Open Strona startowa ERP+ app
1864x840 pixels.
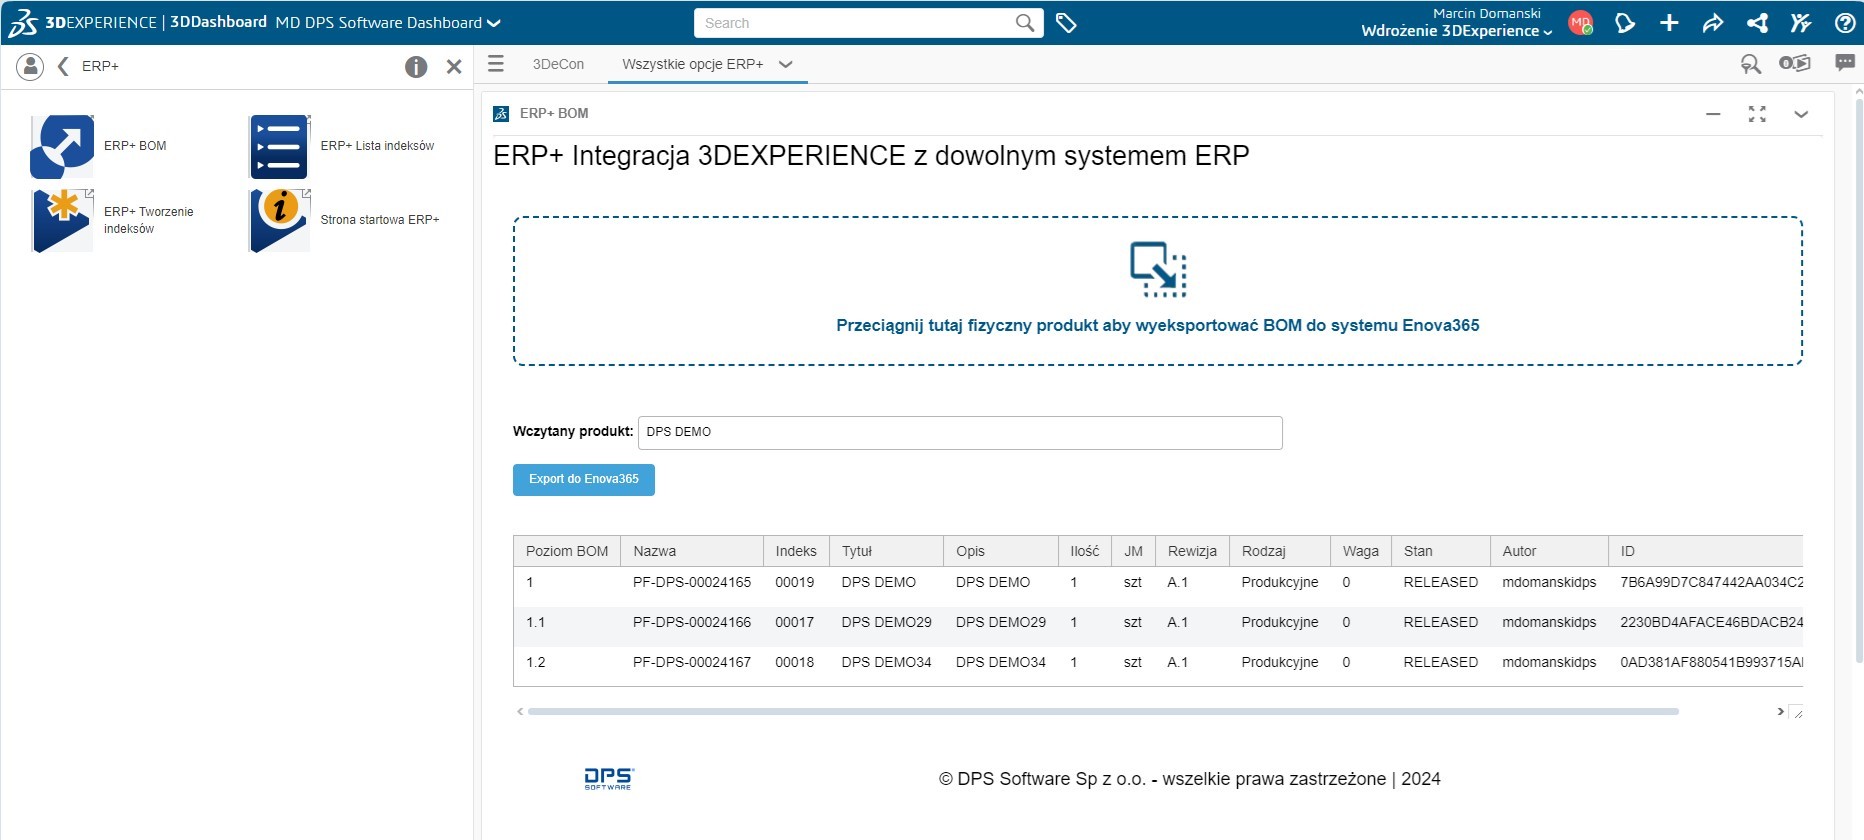(279, 220)
